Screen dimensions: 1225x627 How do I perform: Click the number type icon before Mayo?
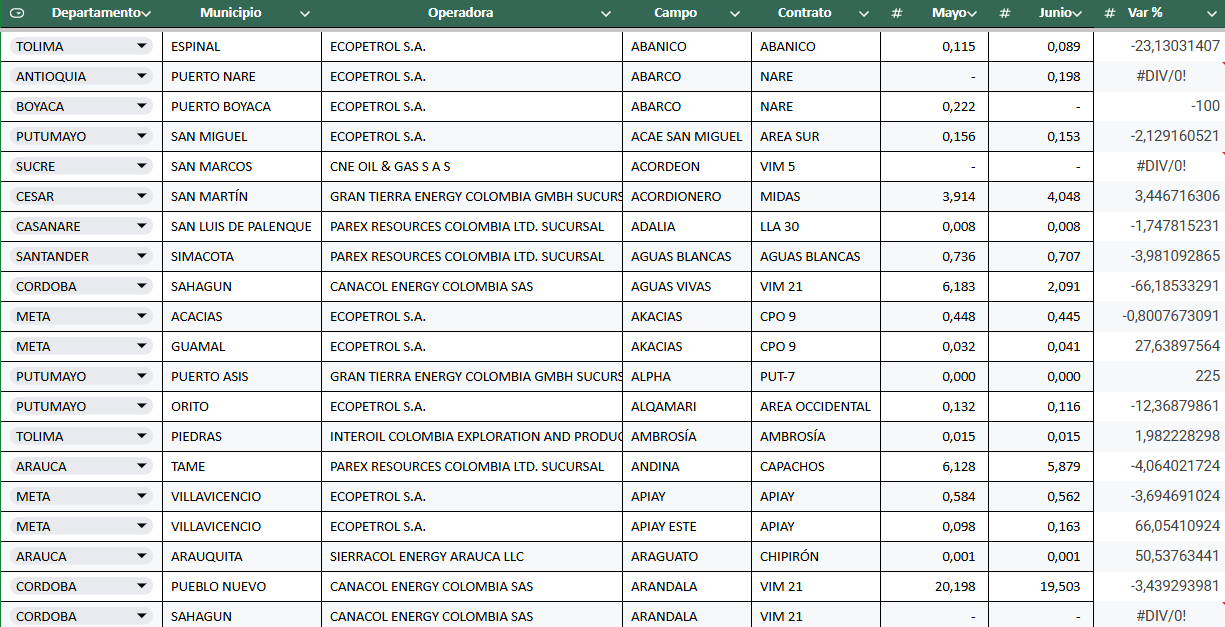897,13
